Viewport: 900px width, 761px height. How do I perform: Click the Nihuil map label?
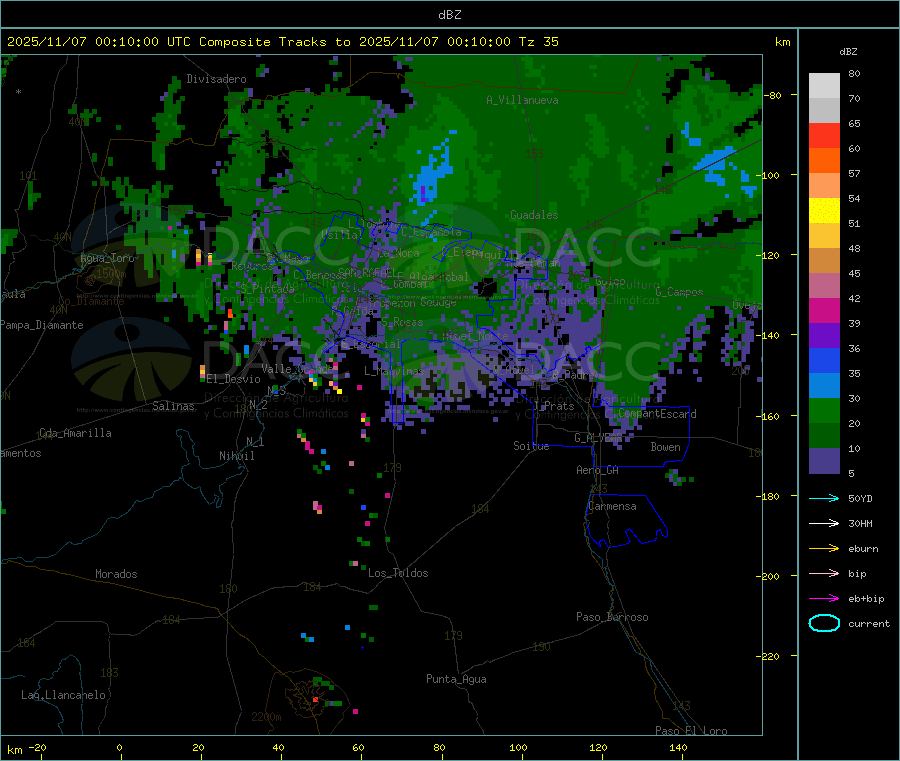click(x=236, y=456)
